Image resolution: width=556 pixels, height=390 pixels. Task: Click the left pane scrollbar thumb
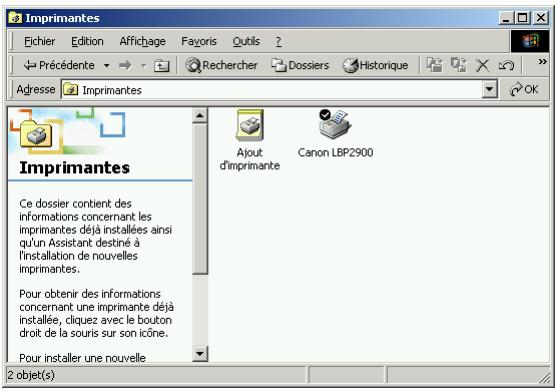[x=200, y=199]
